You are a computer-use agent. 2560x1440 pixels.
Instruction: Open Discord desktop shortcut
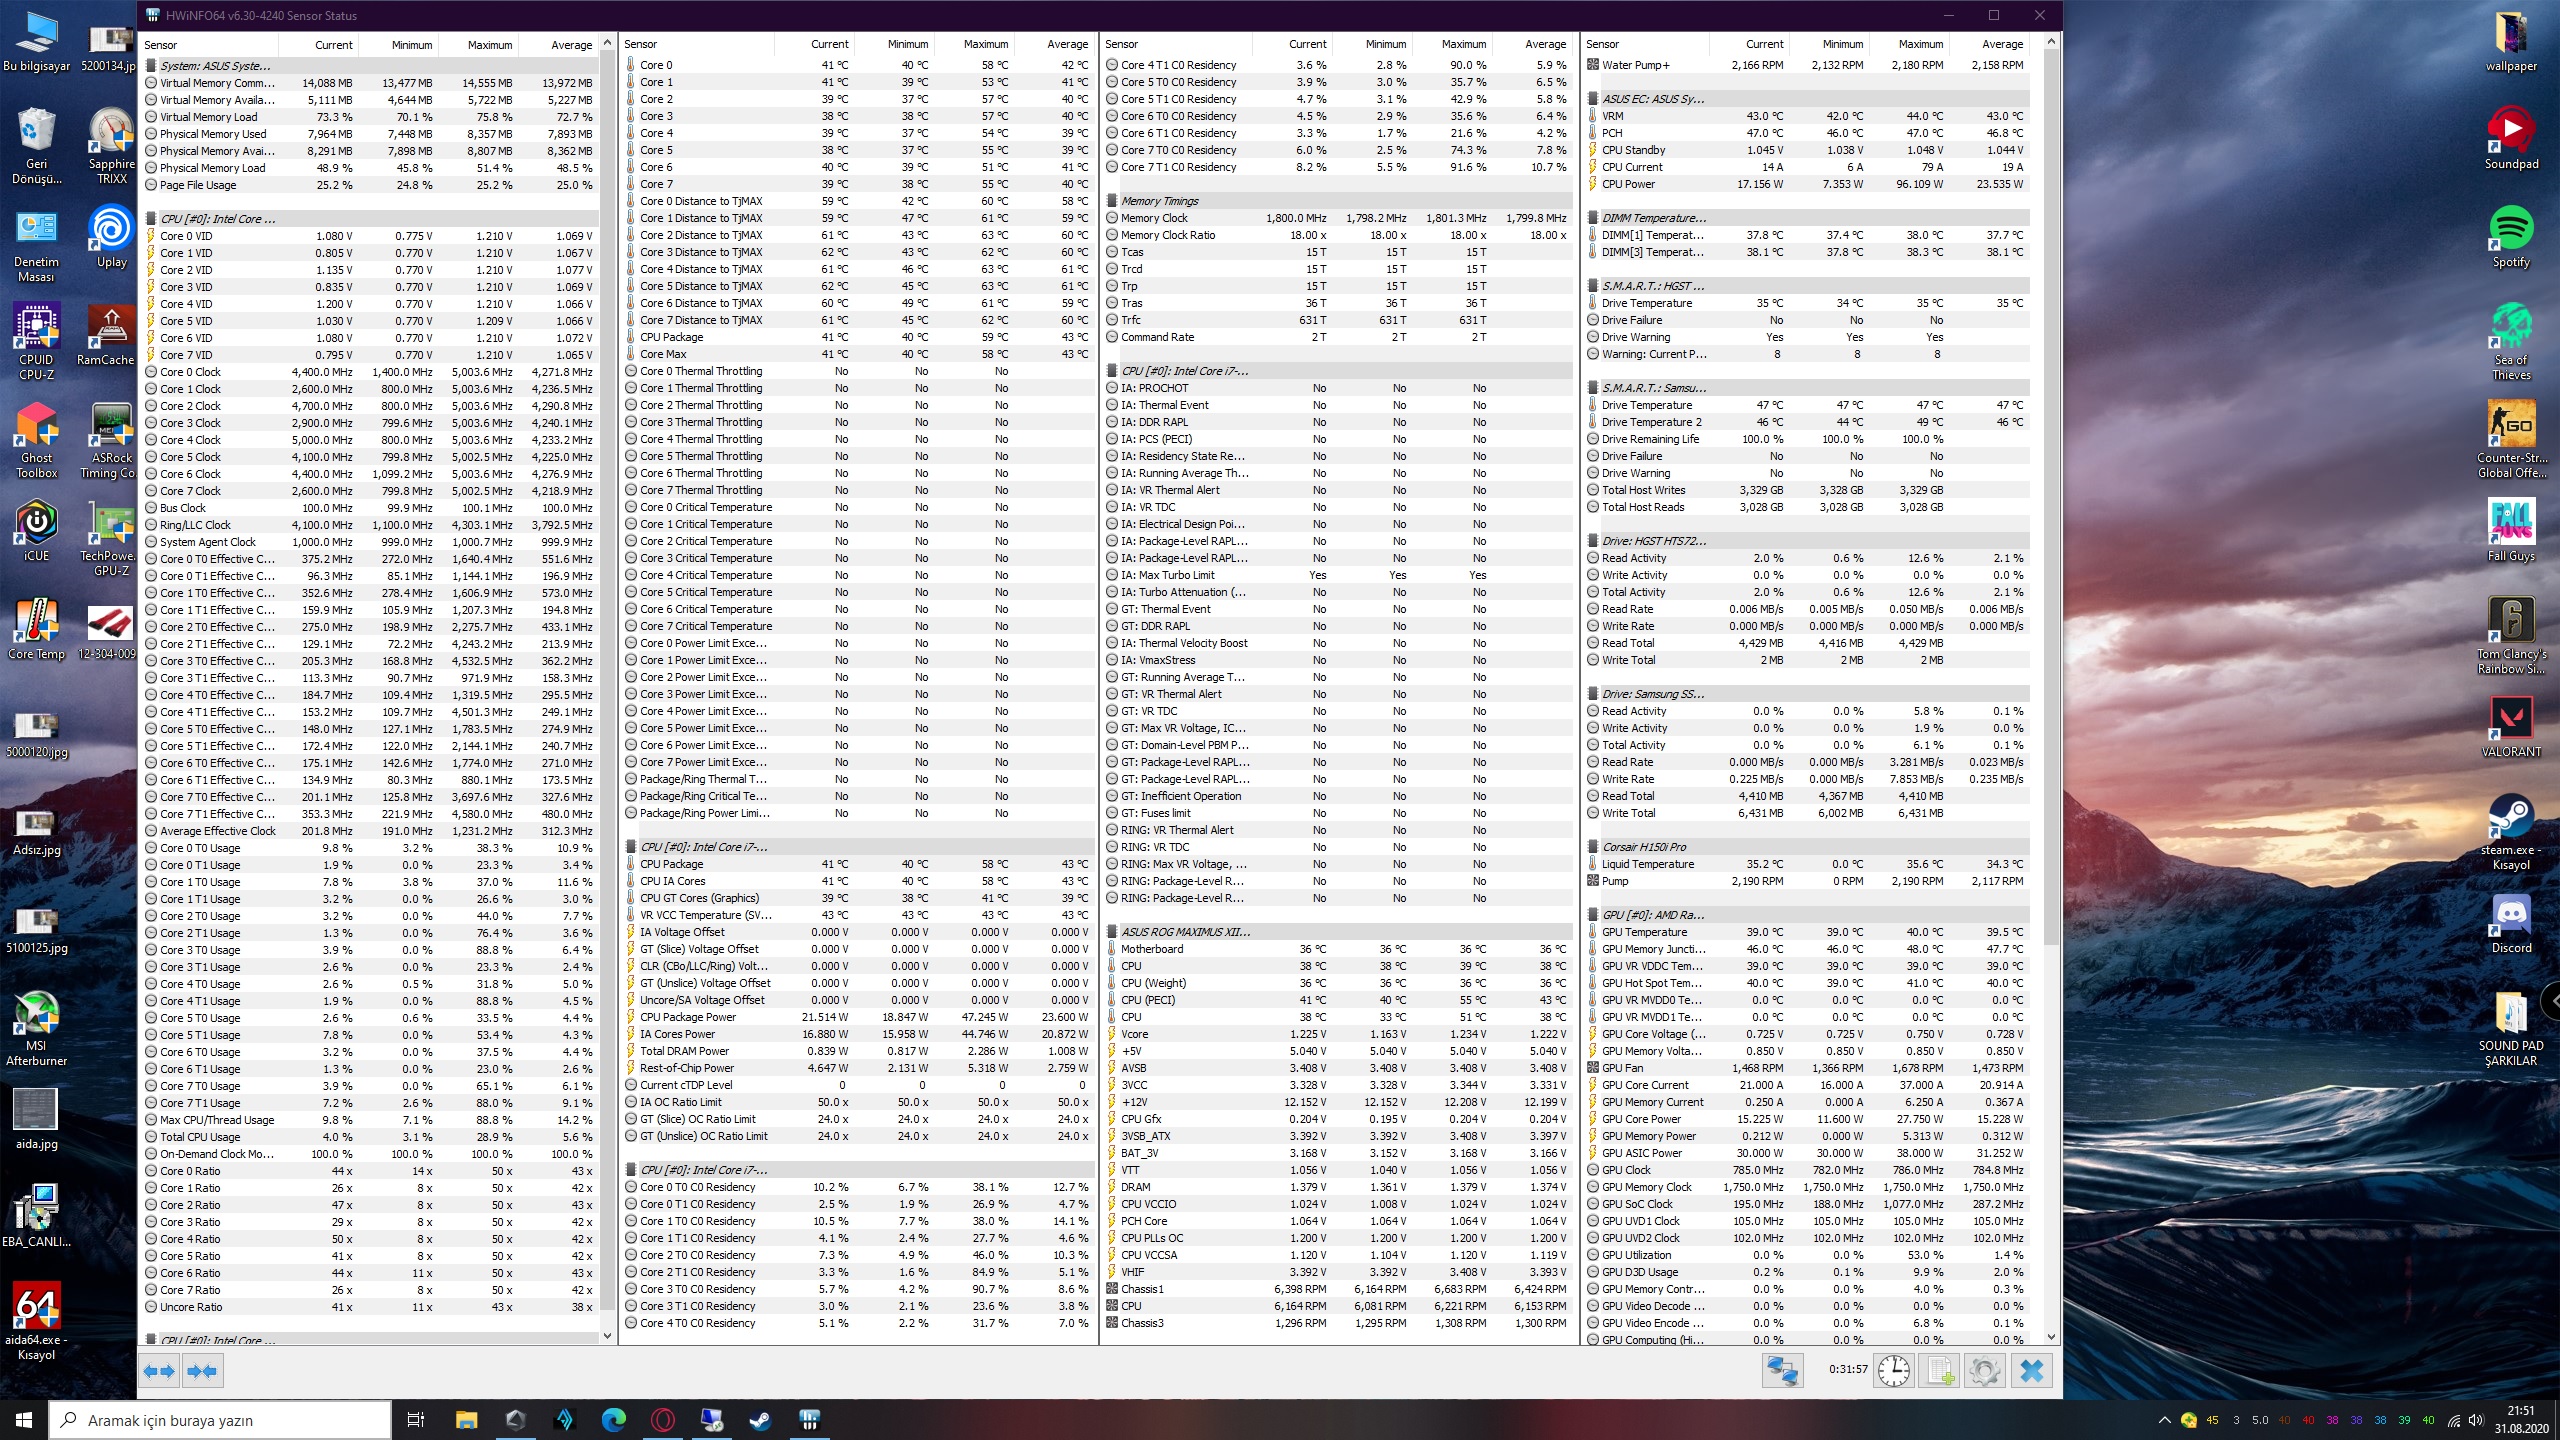point(2511,922)
